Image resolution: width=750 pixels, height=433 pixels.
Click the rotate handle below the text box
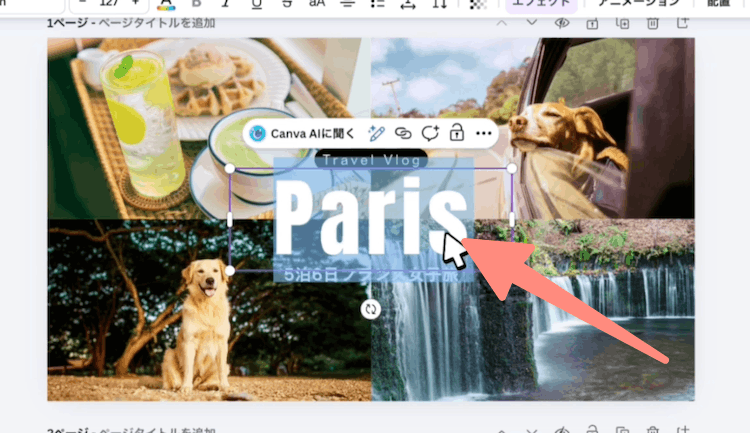point(370,309)
